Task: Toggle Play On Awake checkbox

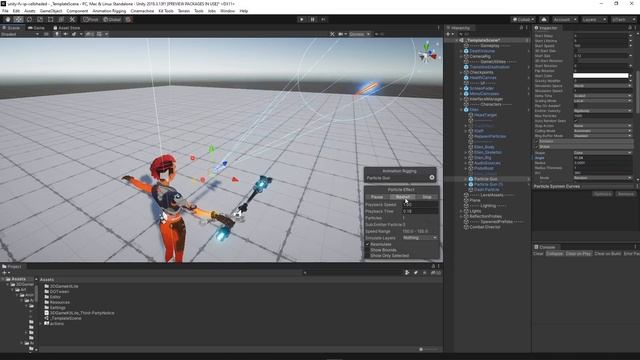Action: pos(576,106)
